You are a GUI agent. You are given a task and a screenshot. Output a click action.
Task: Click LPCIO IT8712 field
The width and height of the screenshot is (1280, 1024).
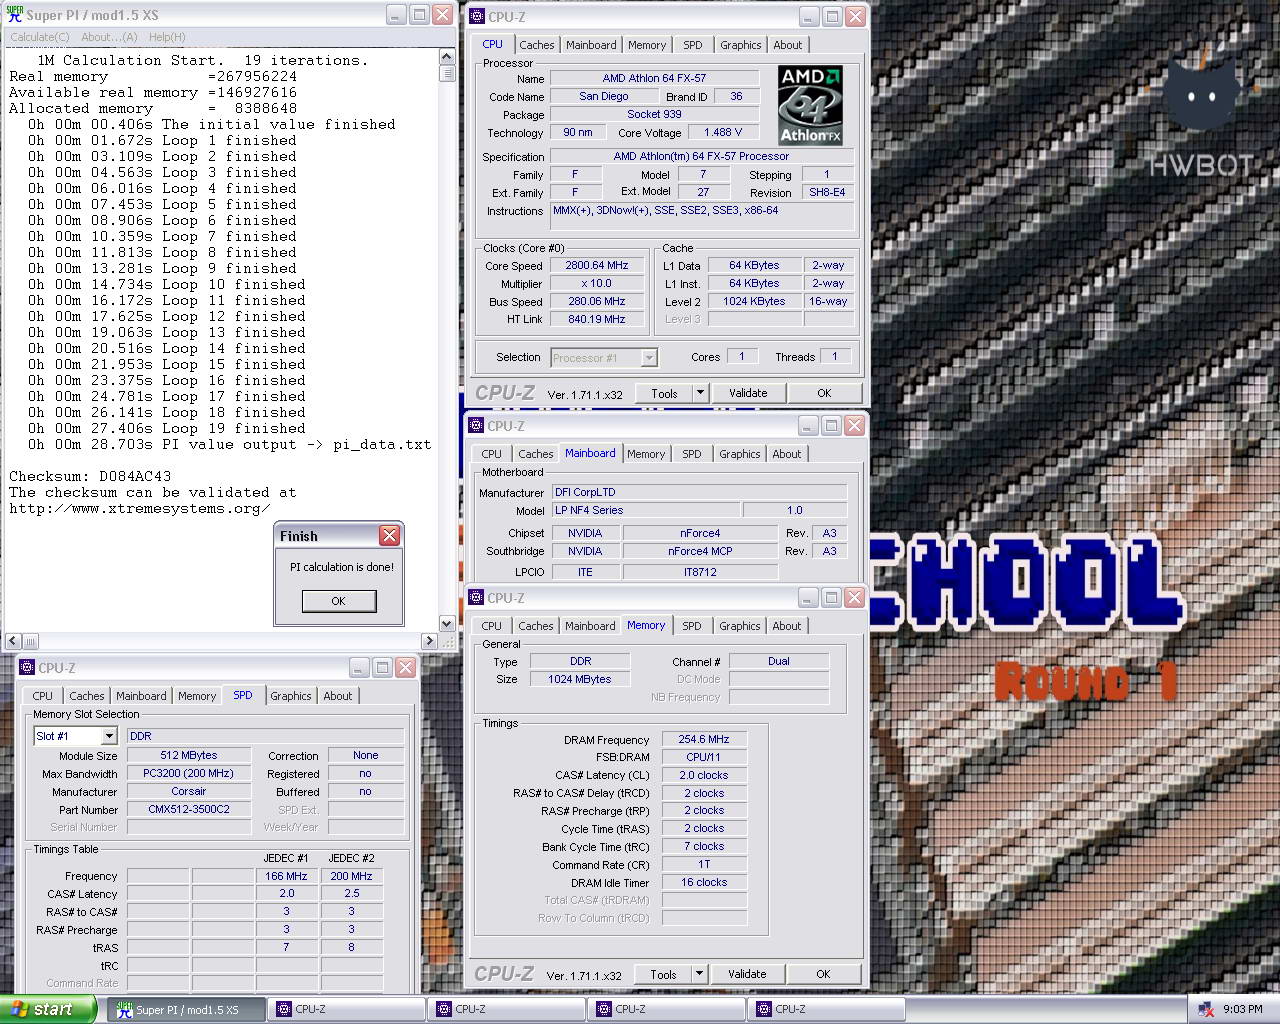pos(700,573)
